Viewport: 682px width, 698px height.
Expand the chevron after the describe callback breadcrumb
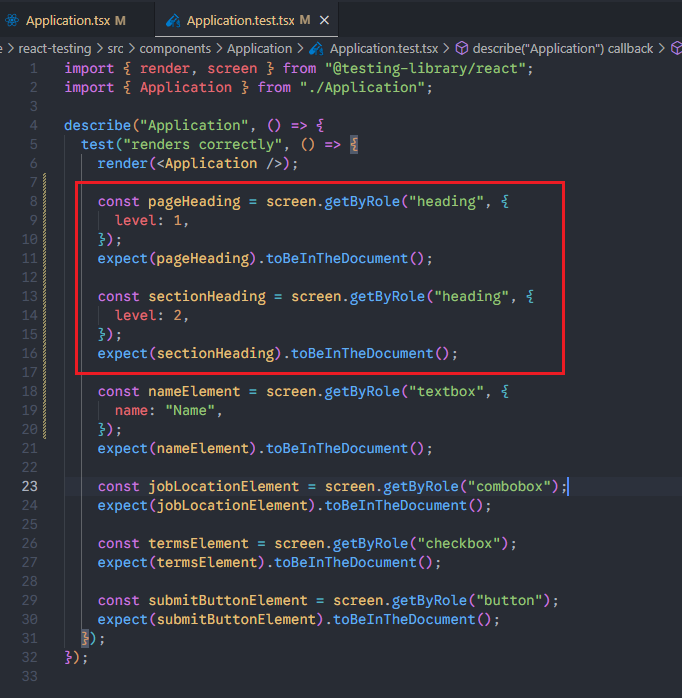click(667, 48)
